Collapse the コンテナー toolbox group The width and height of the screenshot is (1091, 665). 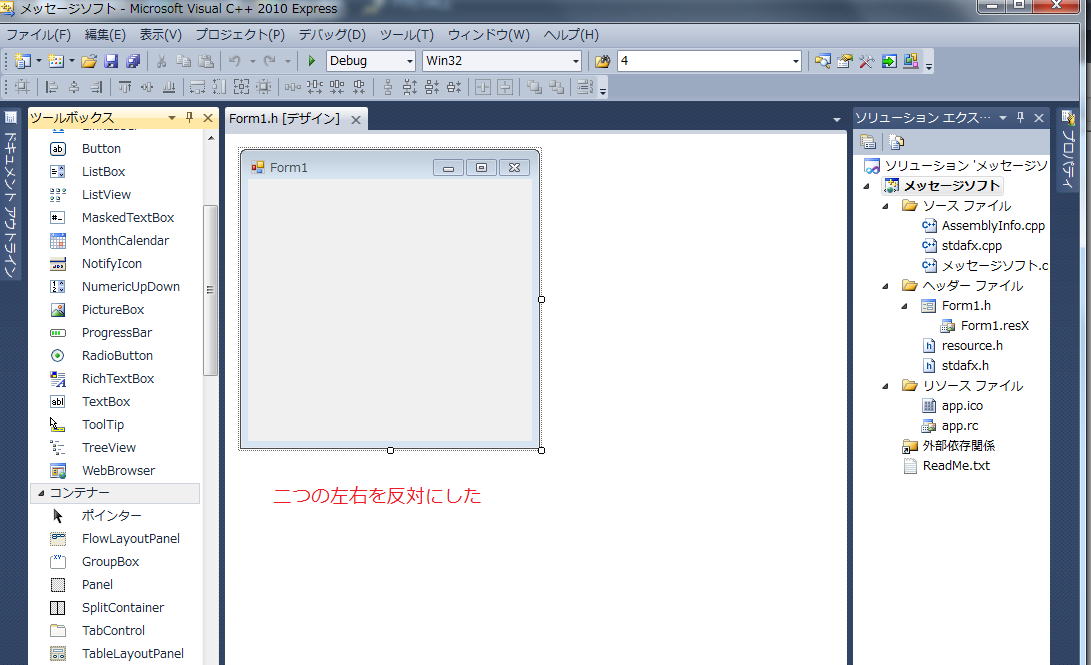41,493
